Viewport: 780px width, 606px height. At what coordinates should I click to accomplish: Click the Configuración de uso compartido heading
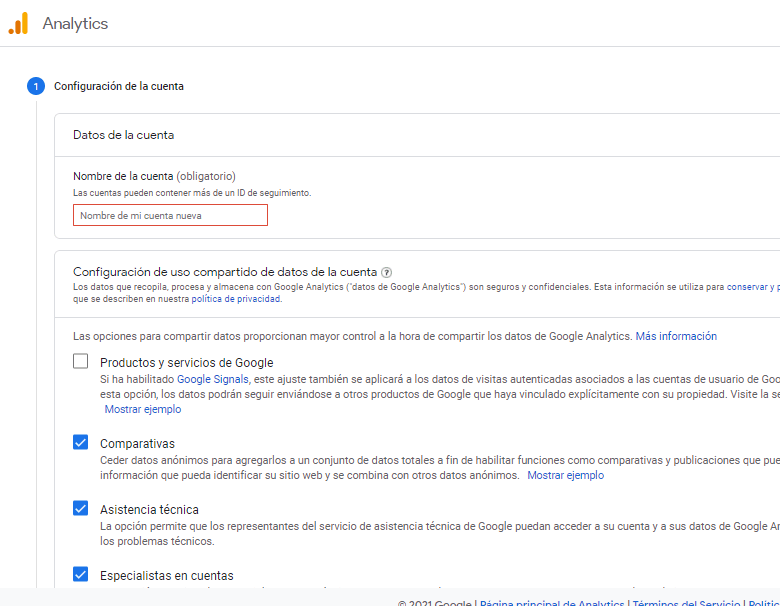coord(225,272)
